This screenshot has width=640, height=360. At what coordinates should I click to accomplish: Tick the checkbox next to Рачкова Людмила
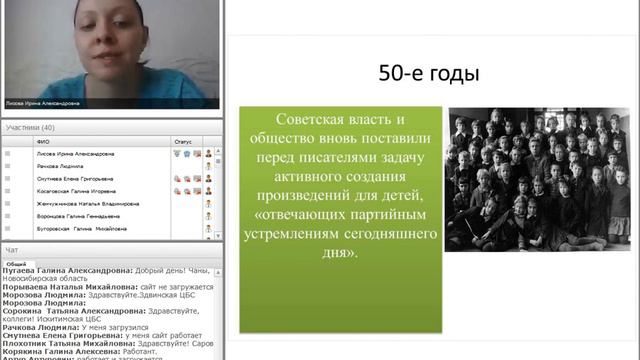7,166
